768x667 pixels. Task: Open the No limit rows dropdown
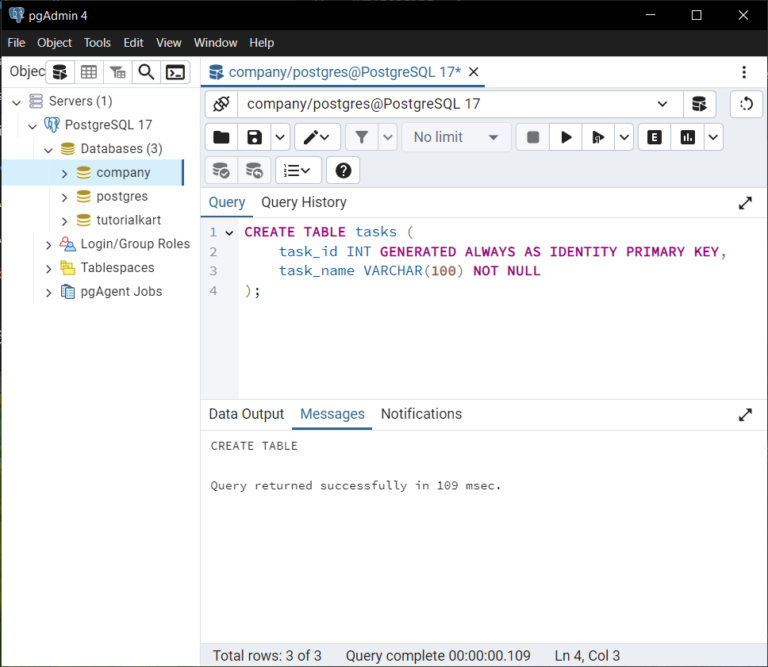click(x=456, y=137)
